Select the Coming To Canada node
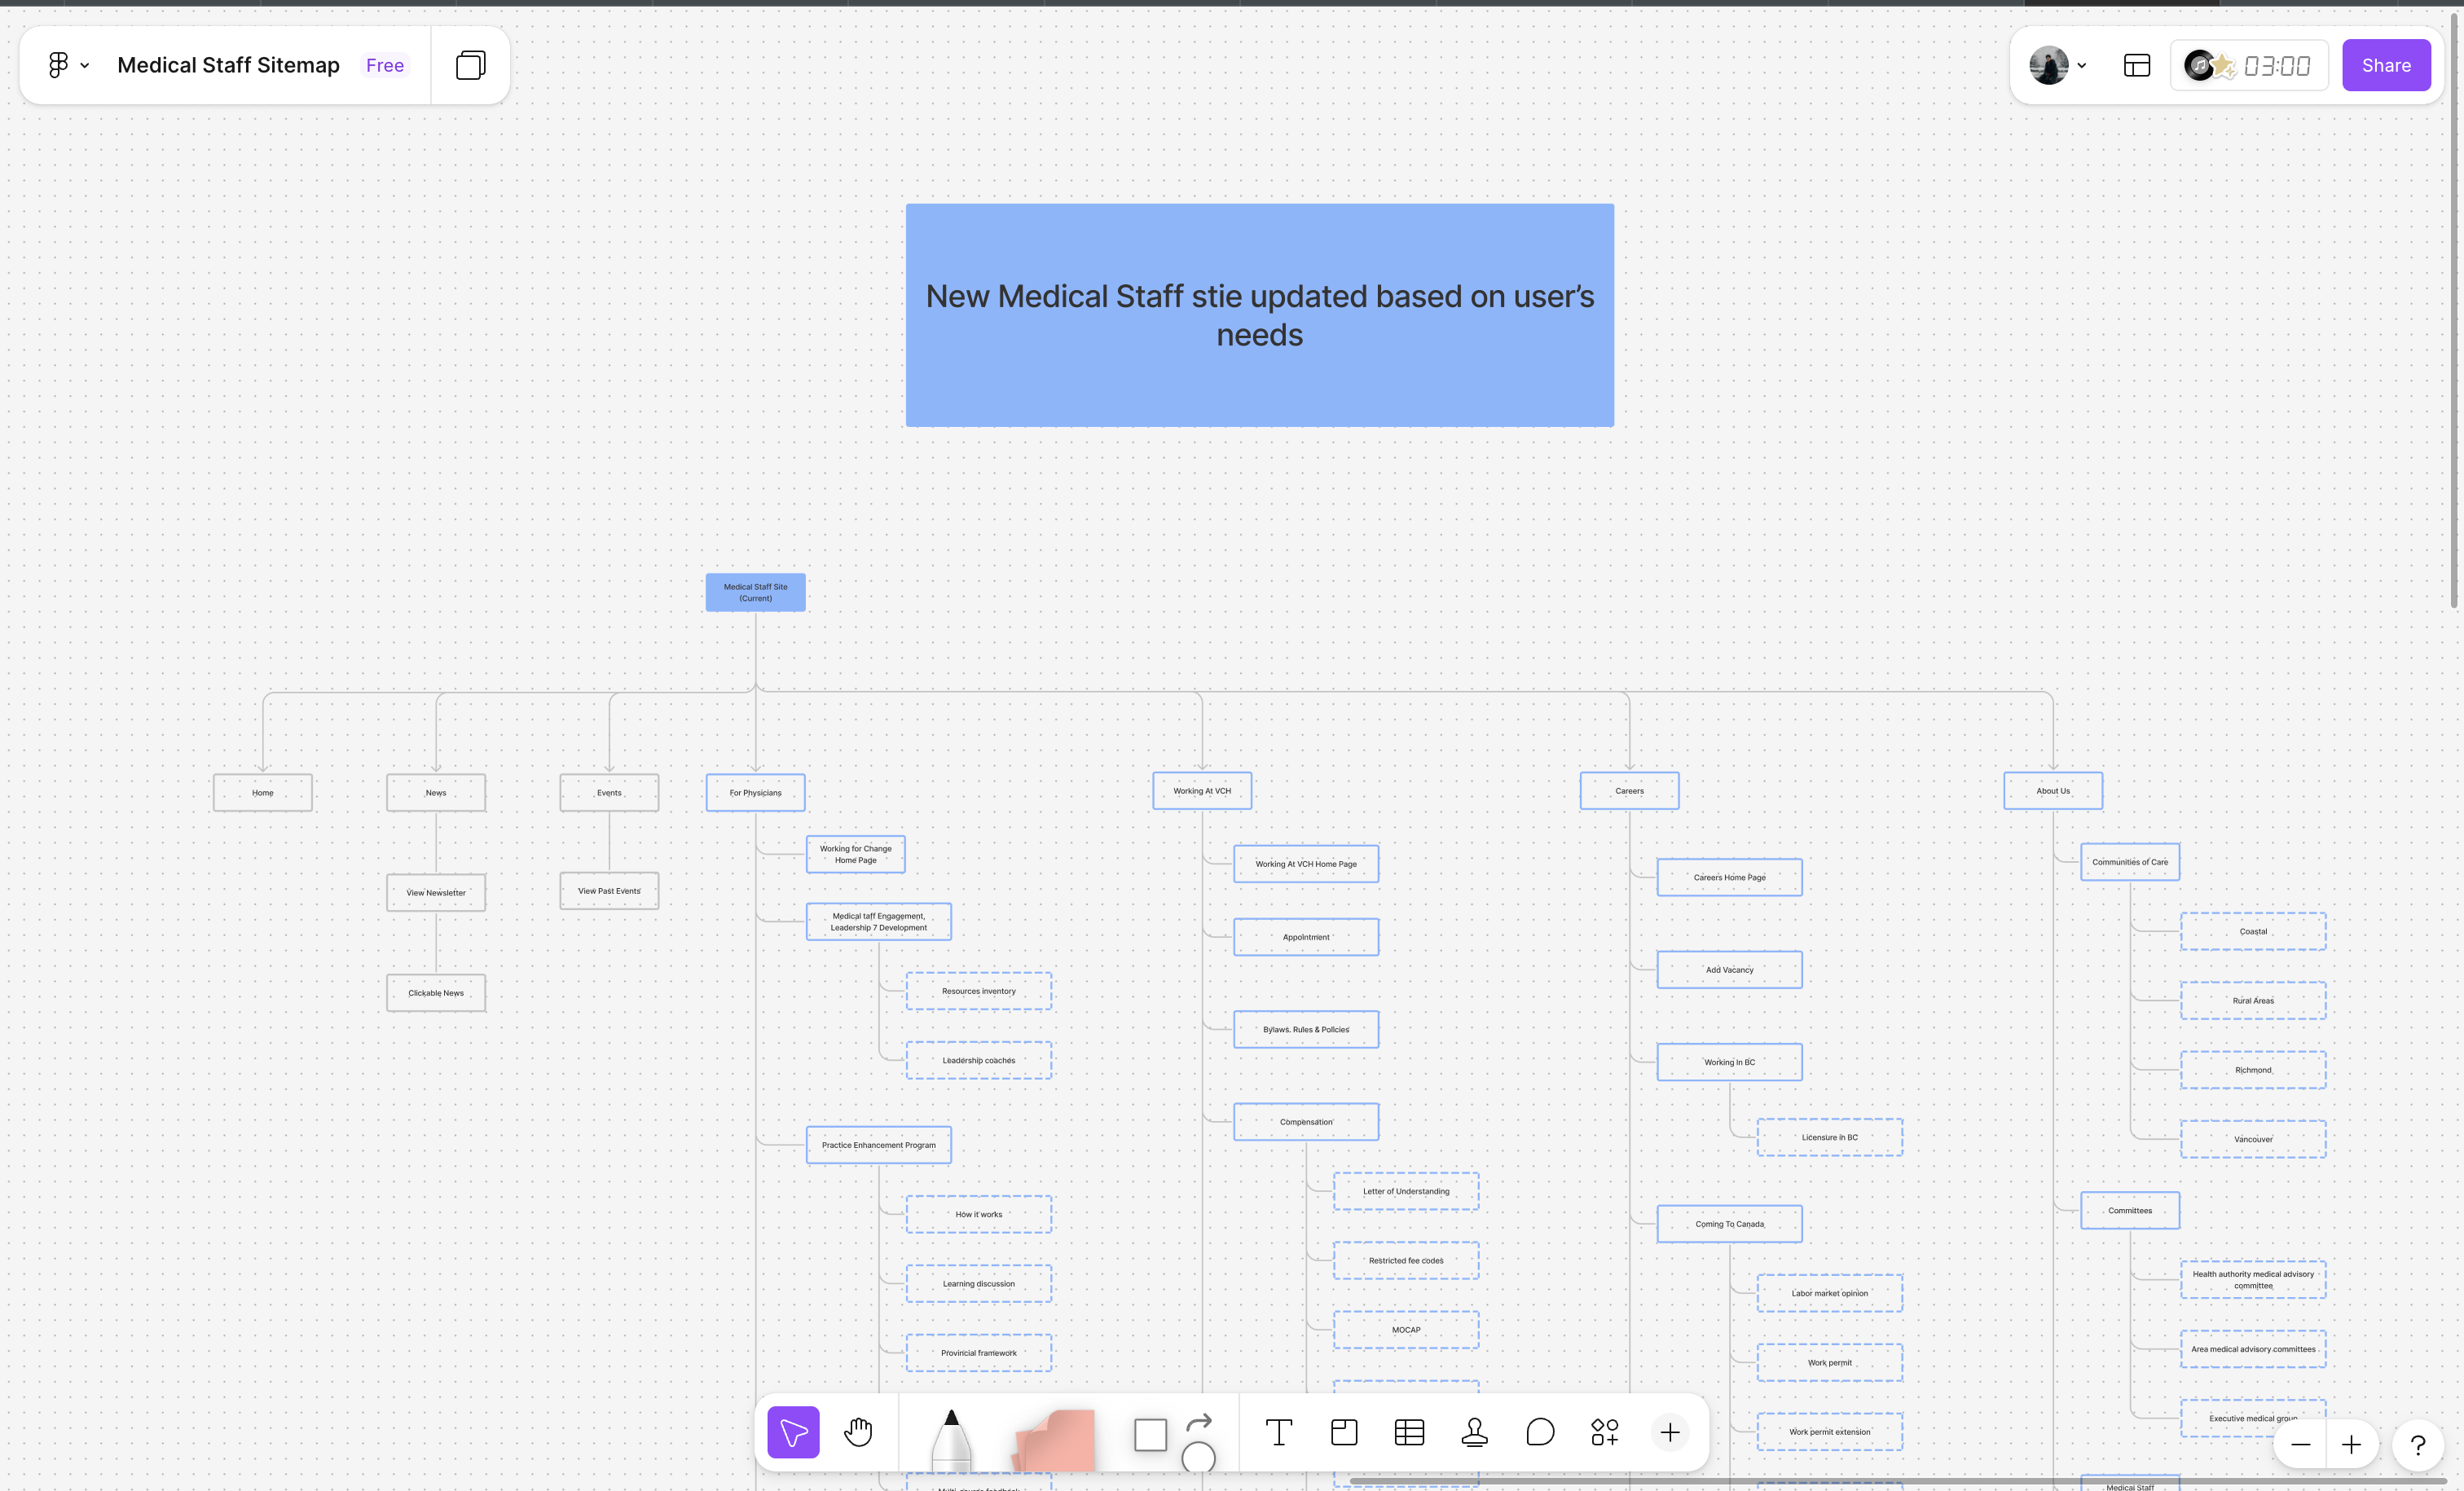 point(1729,1223)
